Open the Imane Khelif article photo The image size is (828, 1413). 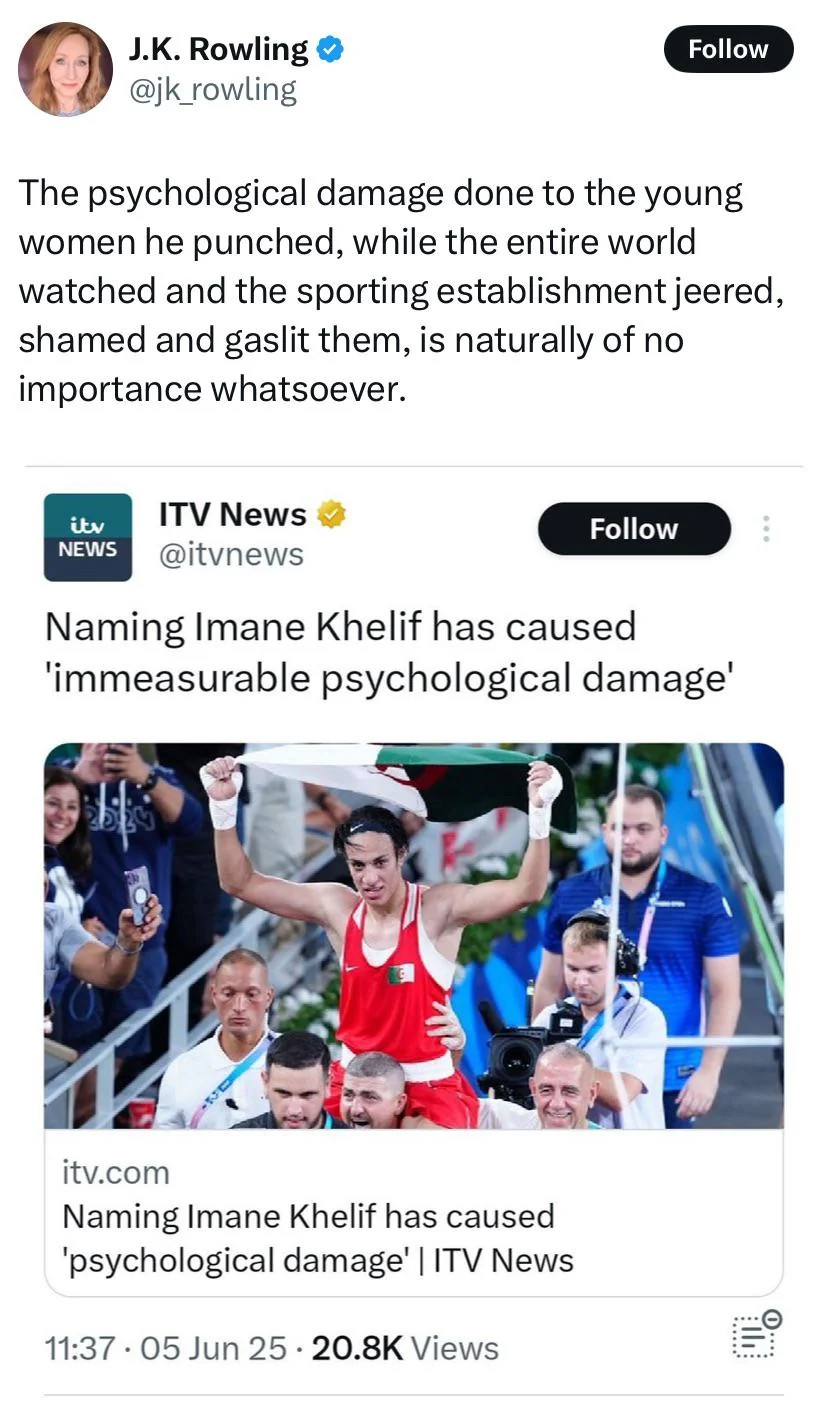pyautogui.click(x=414, y=936)
